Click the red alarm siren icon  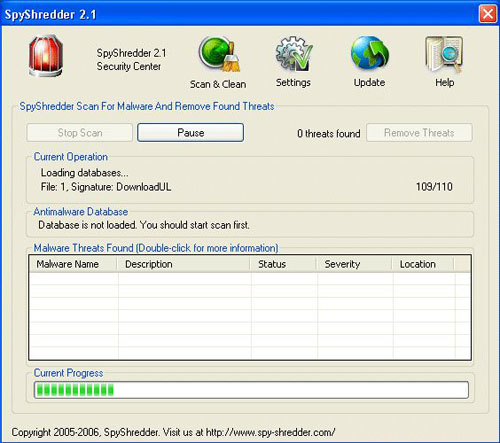[x=45, y=56]
